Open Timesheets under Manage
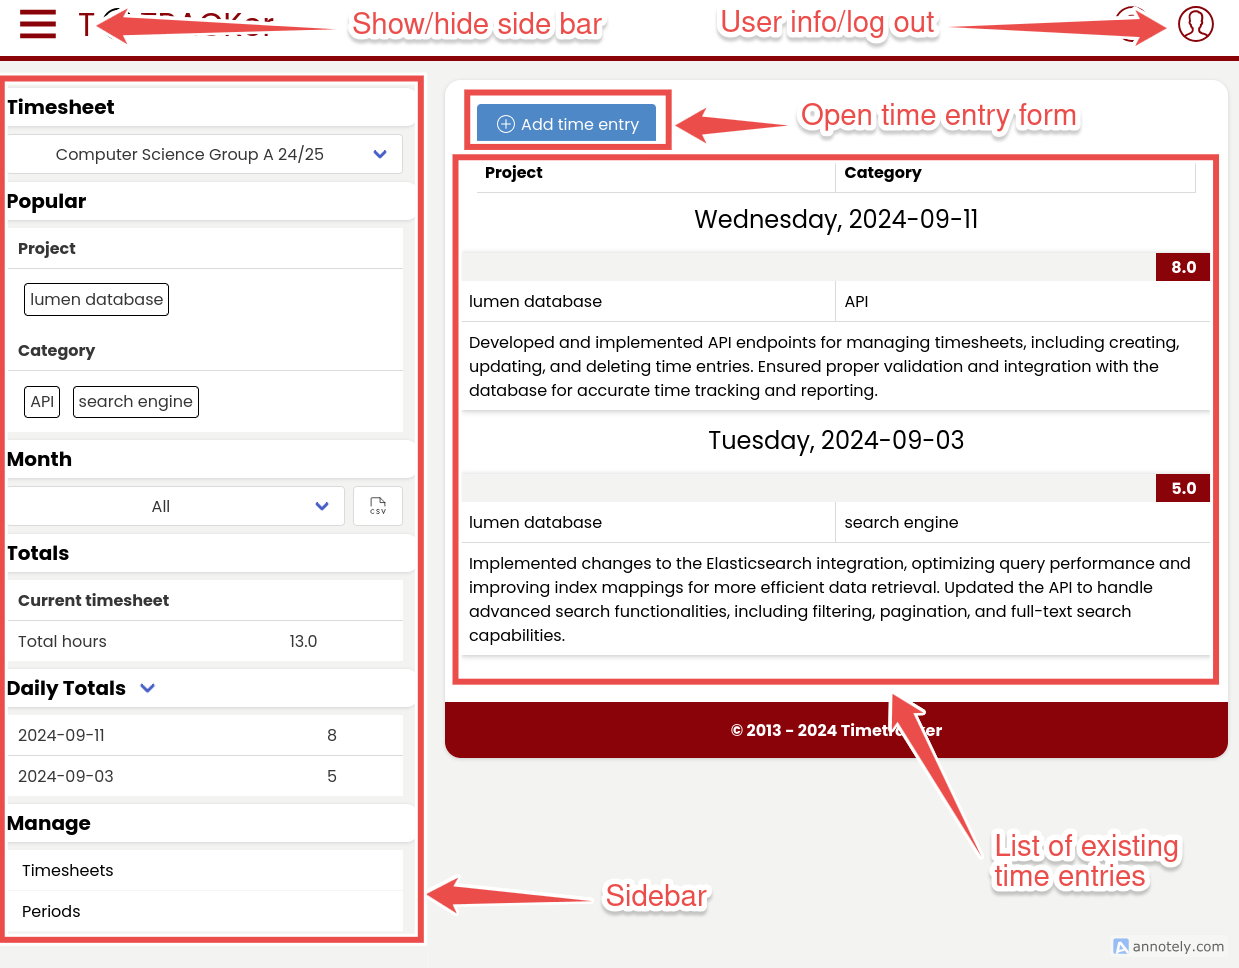 (x=68, y=871)
